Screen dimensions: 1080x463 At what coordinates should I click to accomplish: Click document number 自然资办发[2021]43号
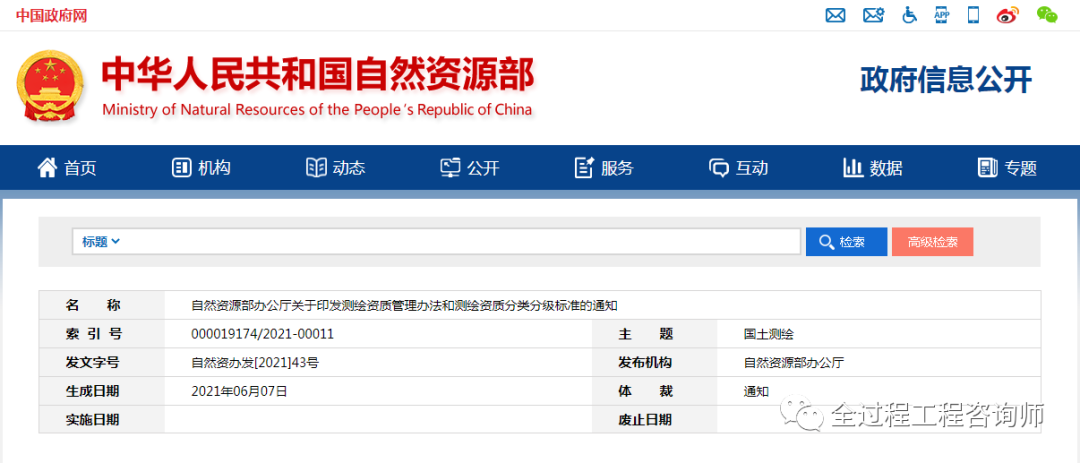pos(255,362)
